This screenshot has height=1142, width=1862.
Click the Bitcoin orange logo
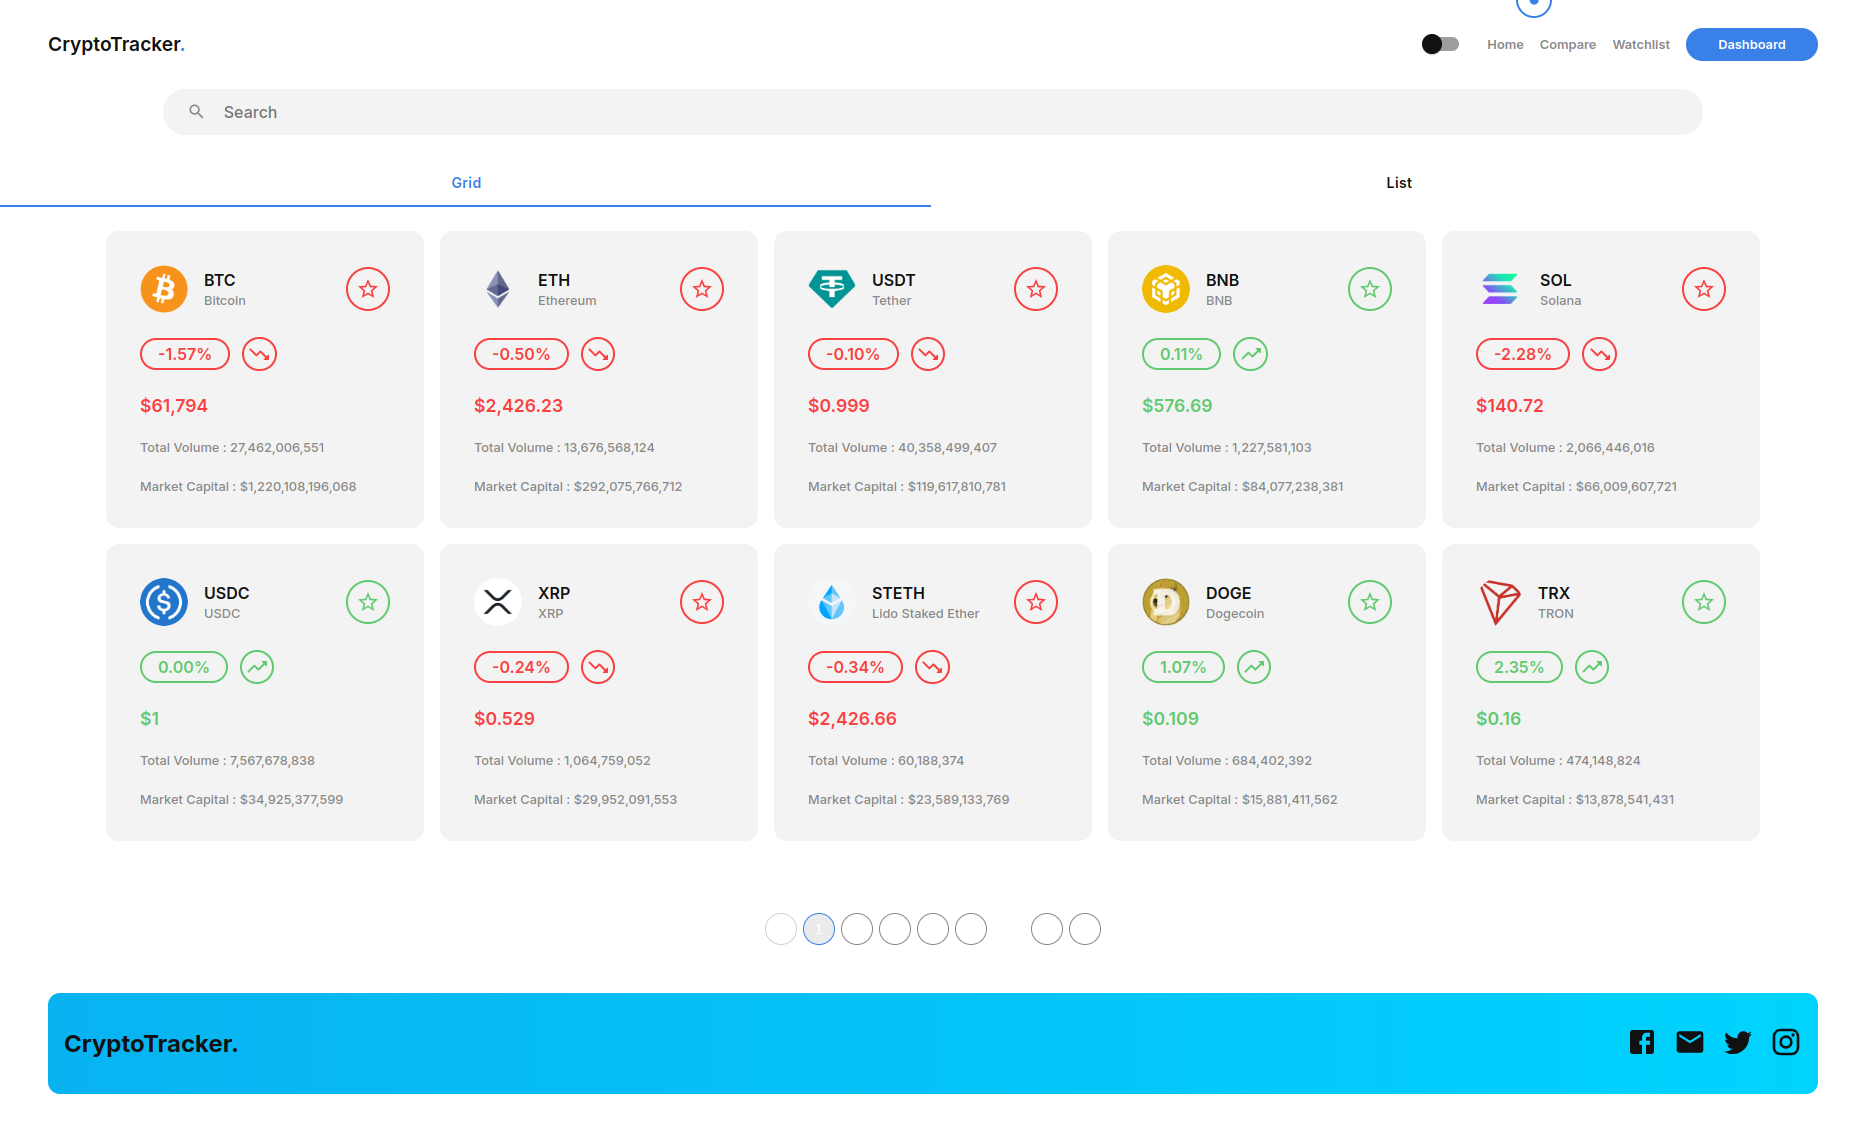tap(164, 289)
